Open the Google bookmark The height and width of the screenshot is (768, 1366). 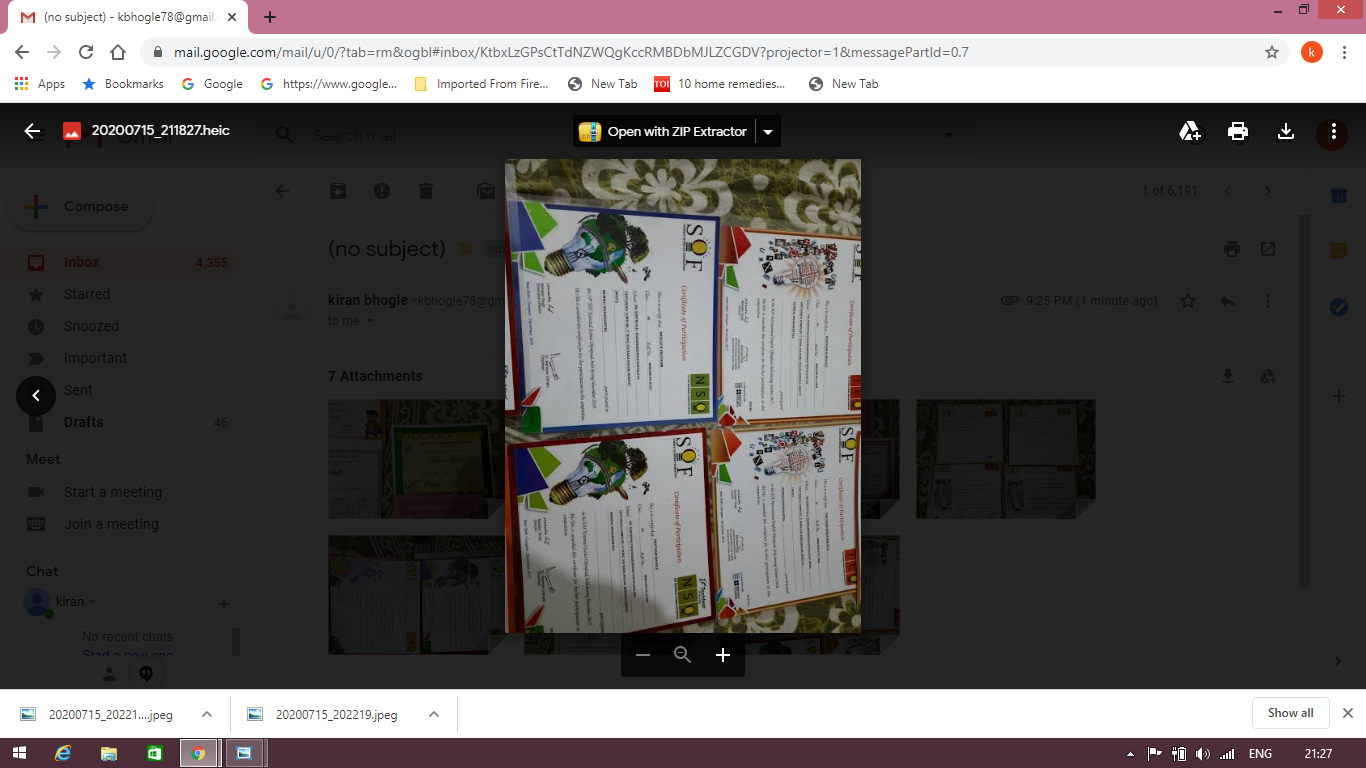click(212, 84)
